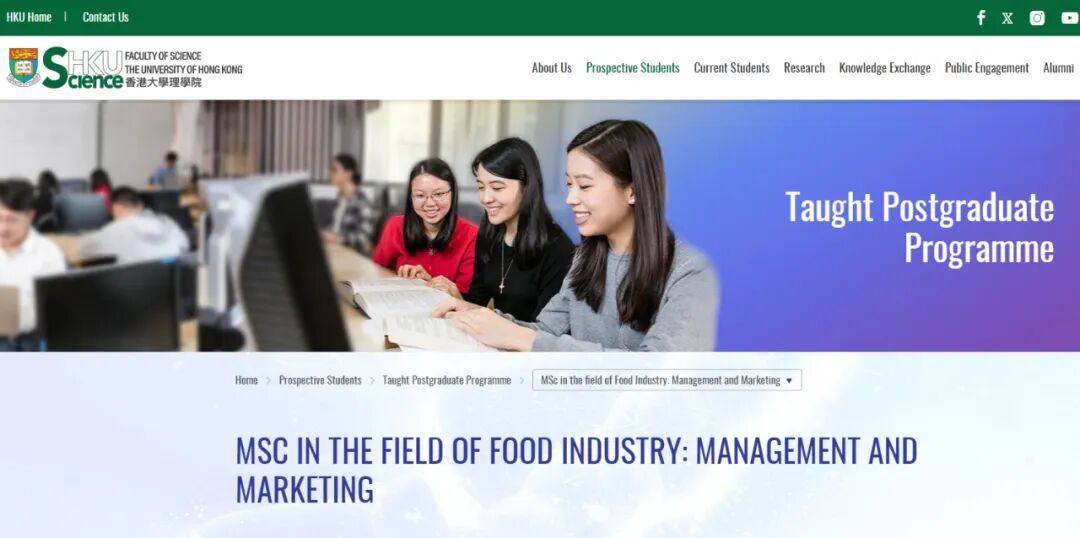
Task: Open the Instagram icon link
Action: tap(1037, 18)
